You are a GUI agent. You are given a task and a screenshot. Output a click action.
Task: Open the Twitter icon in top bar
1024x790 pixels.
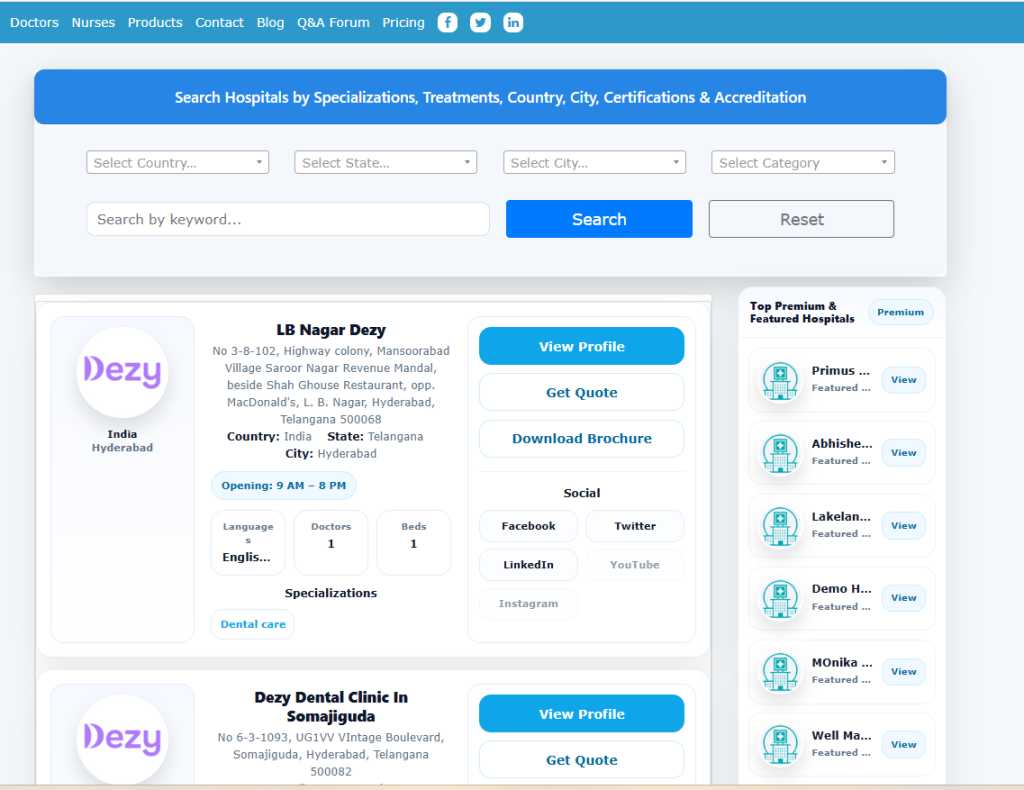point(480,22)
